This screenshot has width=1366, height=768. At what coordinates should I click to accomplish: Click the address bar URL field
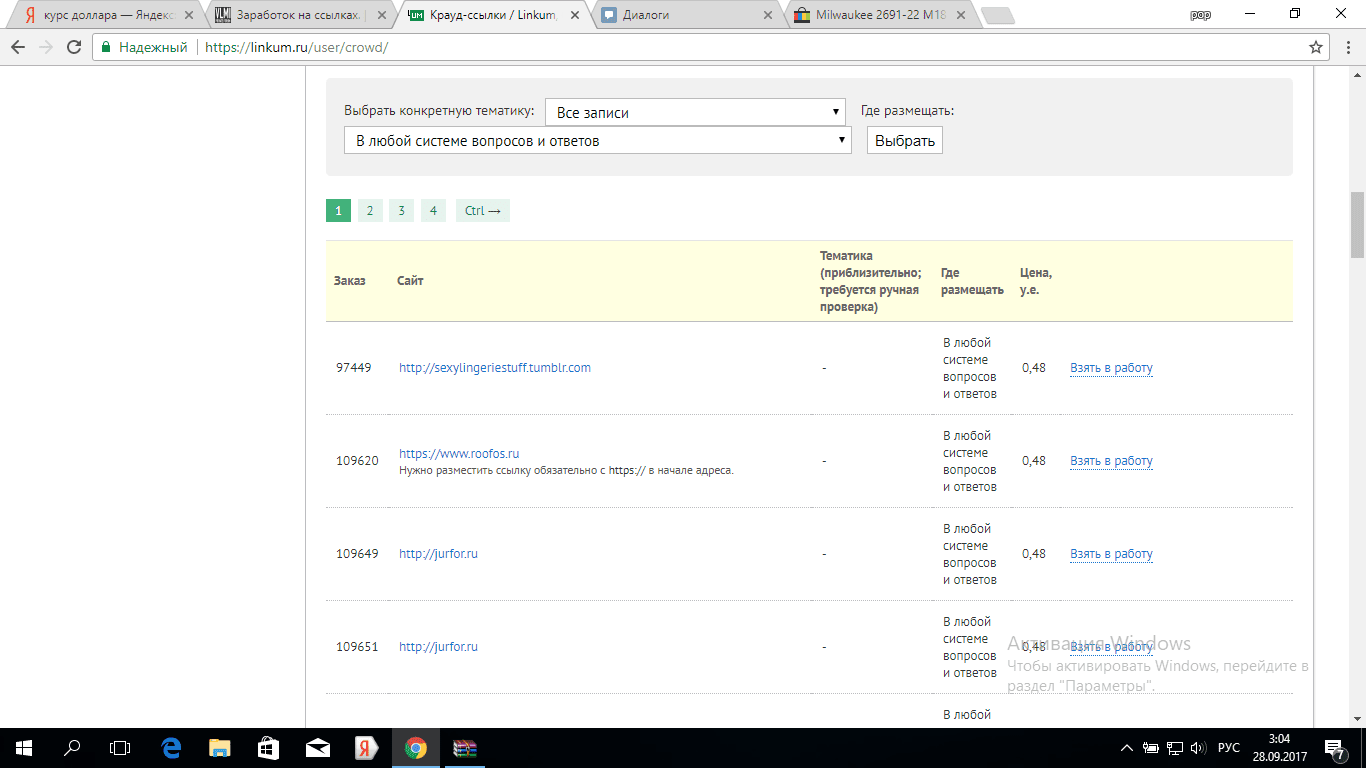click(x=700, y=47)
